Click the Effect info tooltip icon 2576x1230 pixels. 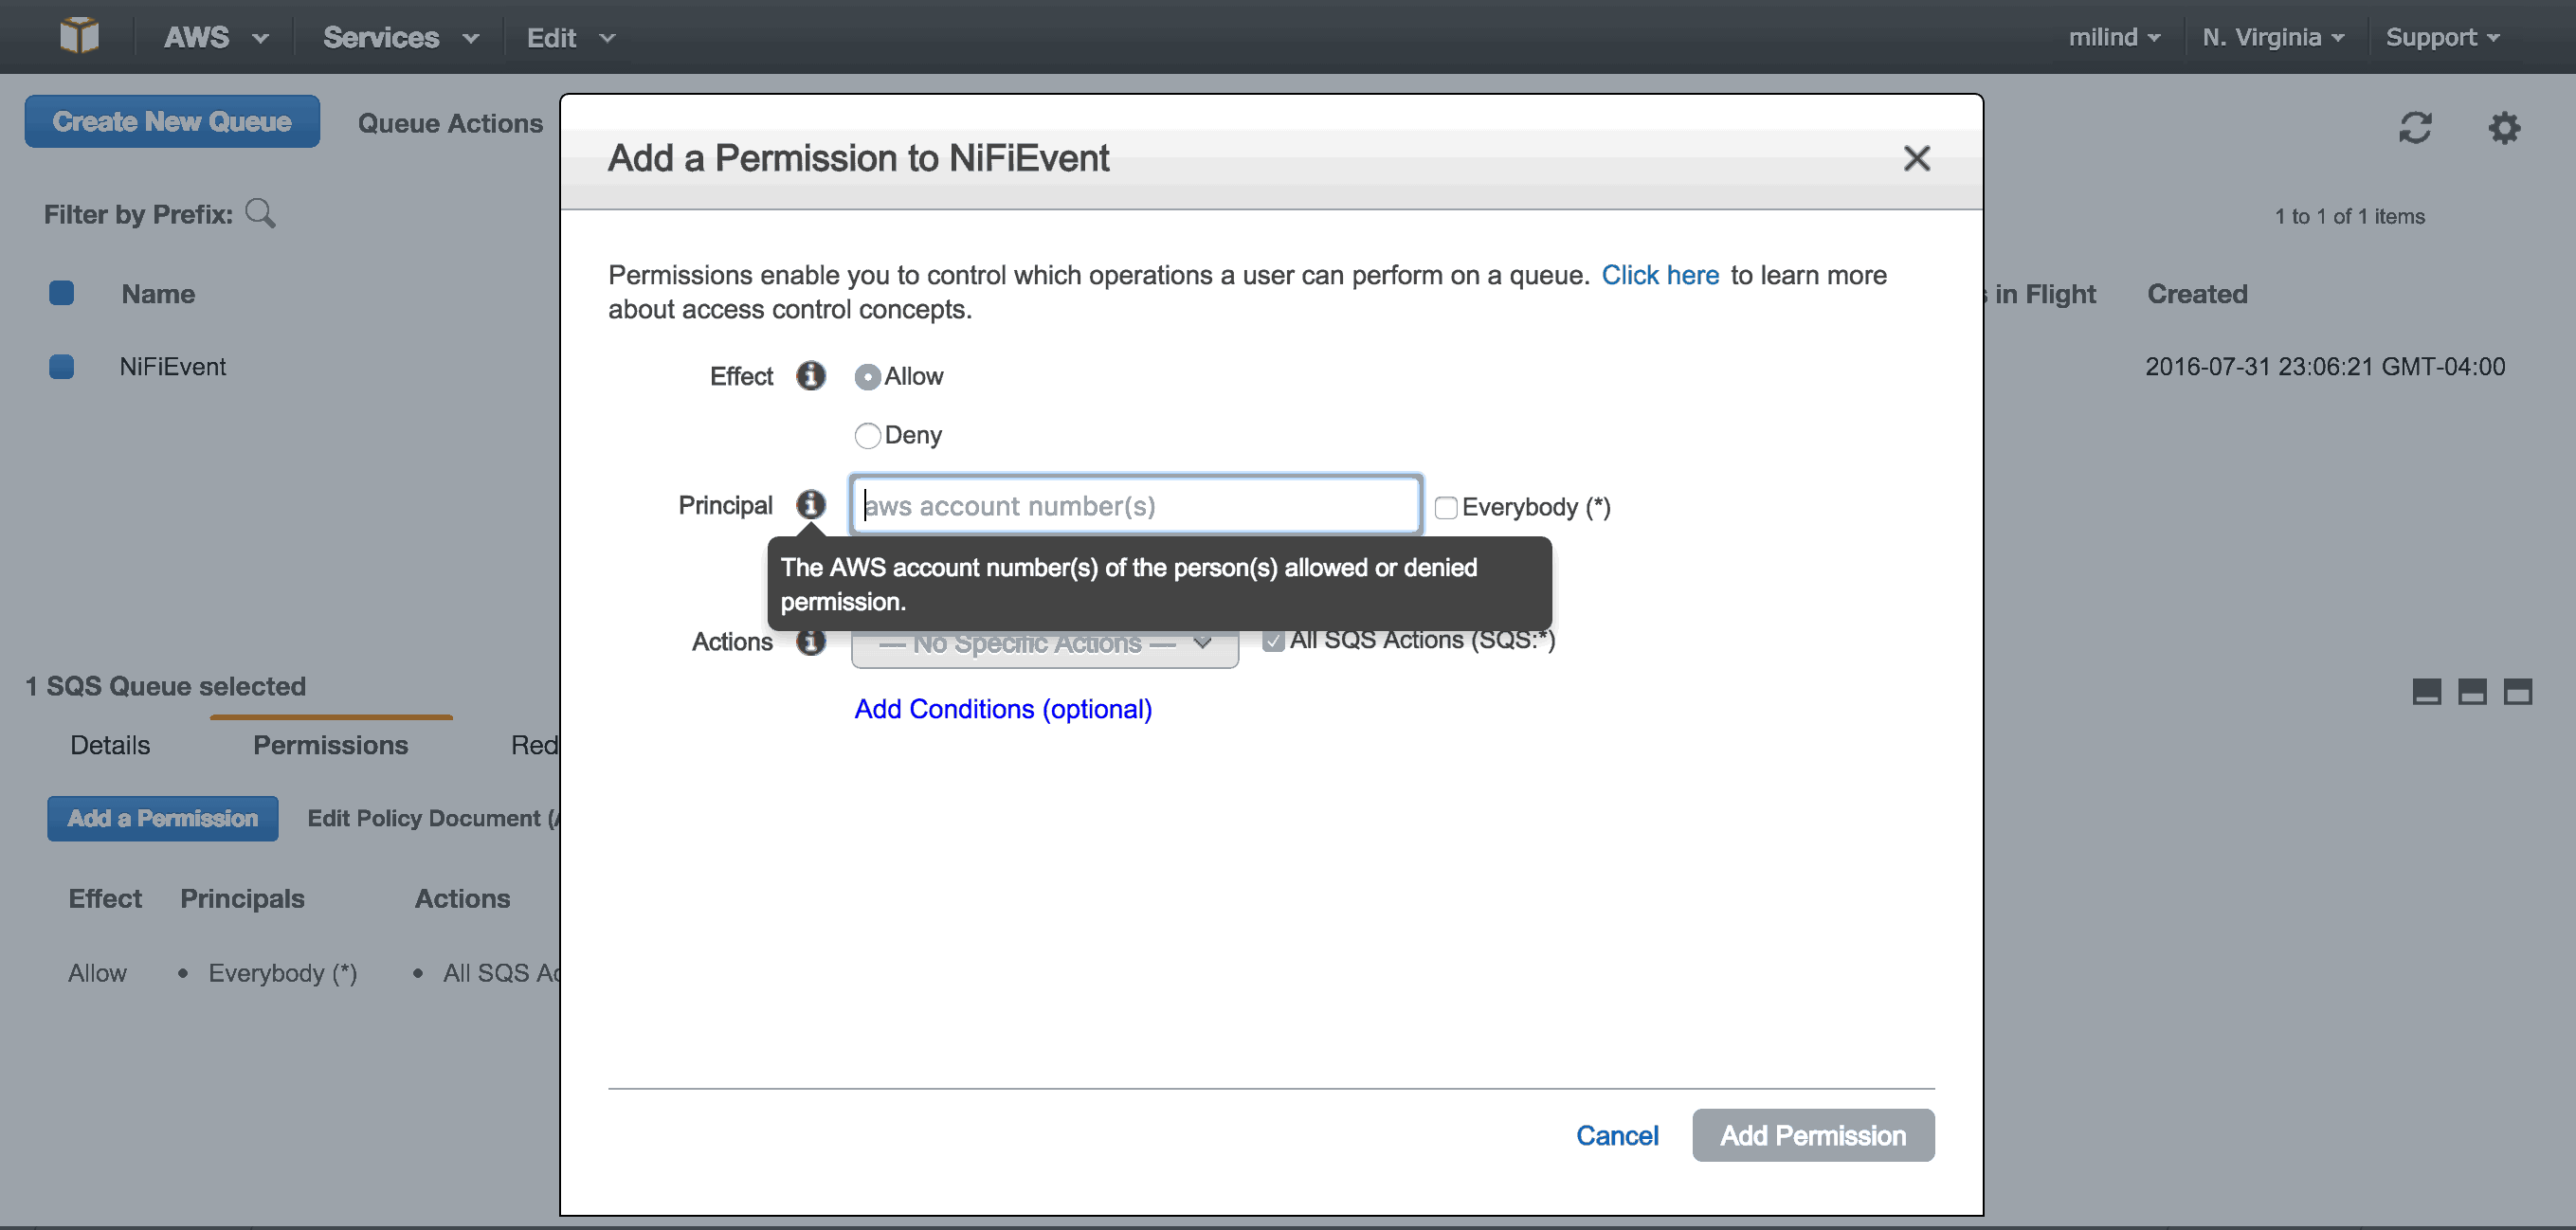click(x=810, y=376)
